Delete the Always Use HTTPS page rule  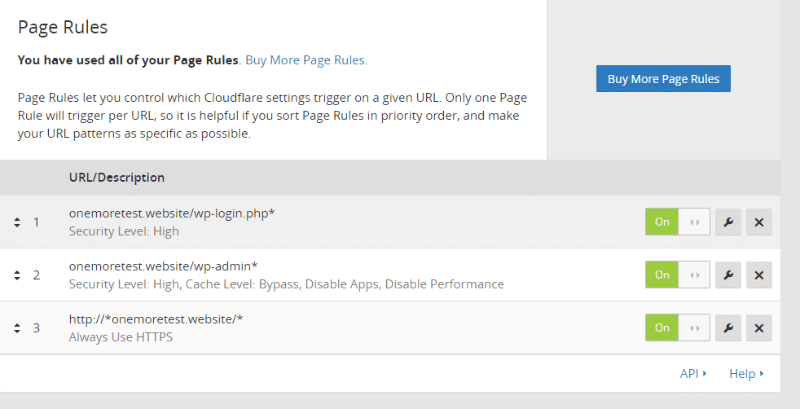tap(759, 327)
